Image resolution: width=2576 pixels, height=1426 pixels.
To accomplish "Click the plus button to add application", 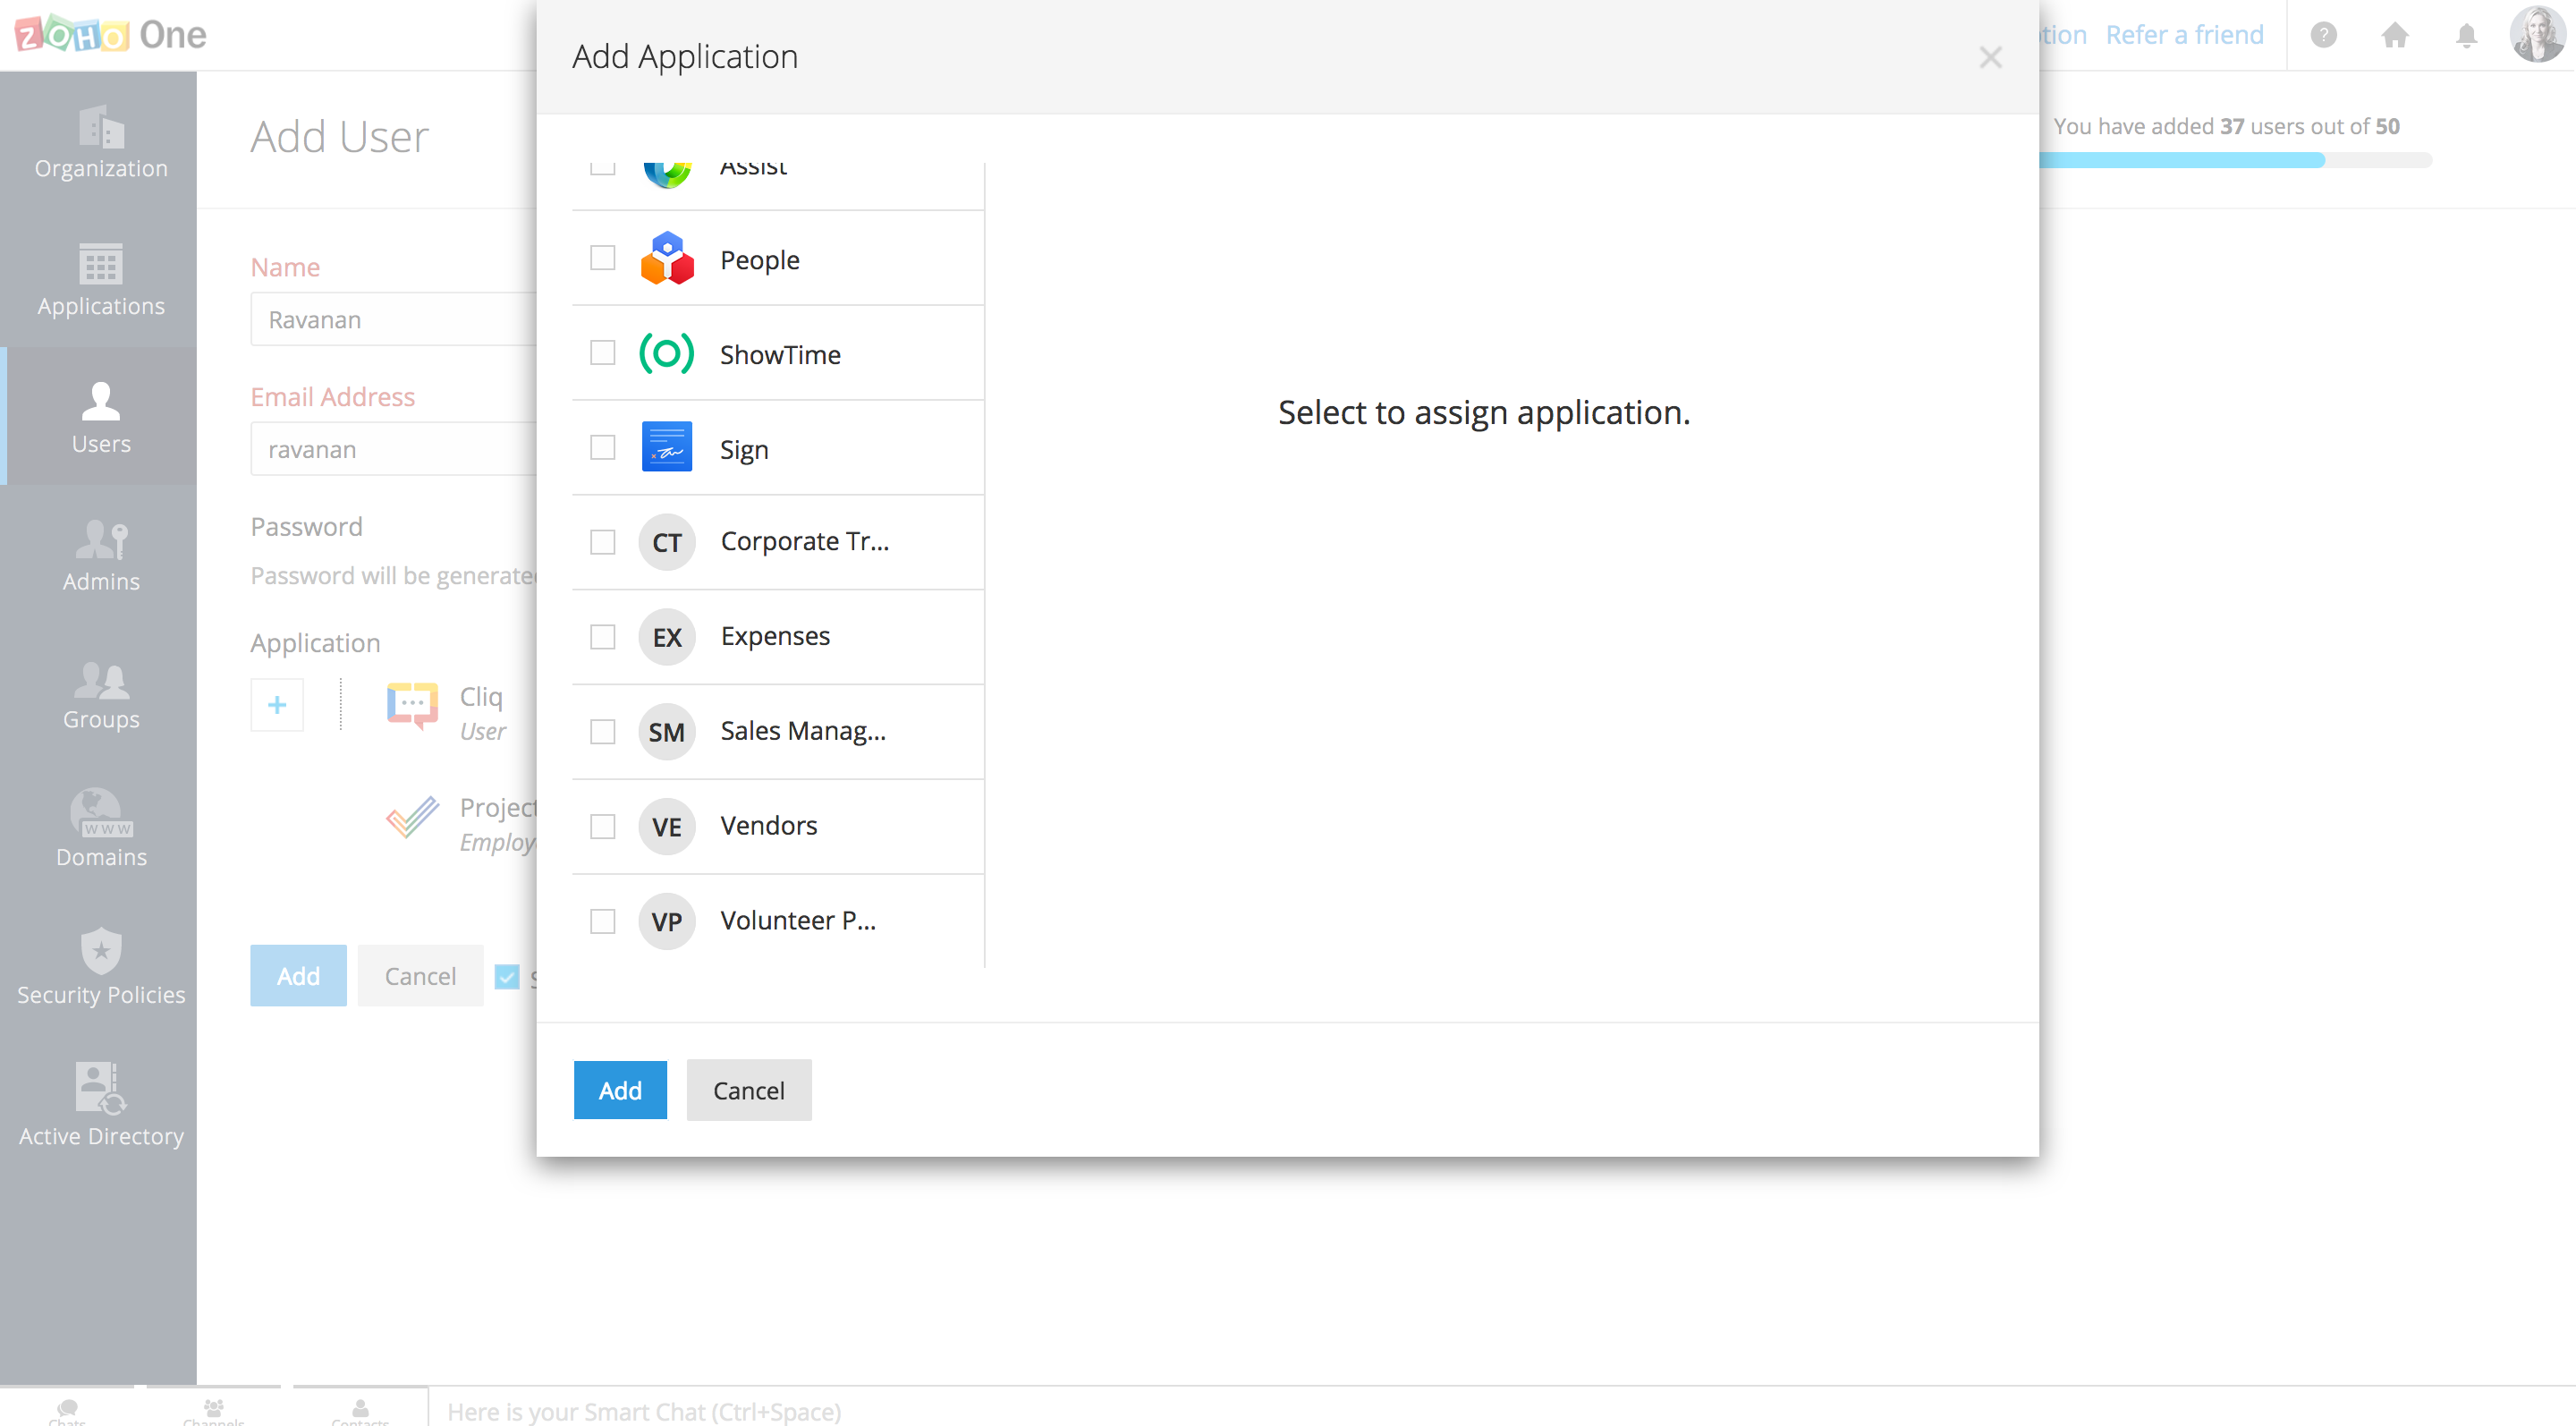I will pos(277,705).
